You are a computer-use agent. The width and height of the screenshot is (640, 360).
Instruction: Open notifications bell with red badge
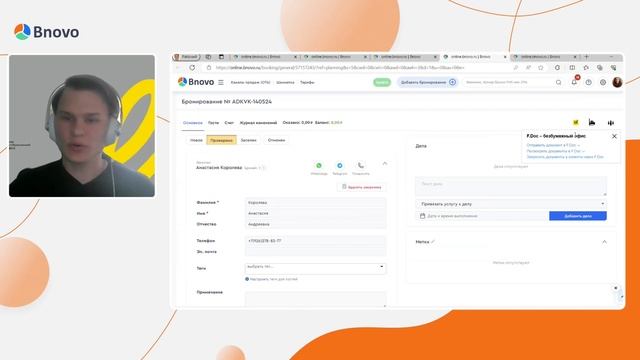click(x=574, y=82)
